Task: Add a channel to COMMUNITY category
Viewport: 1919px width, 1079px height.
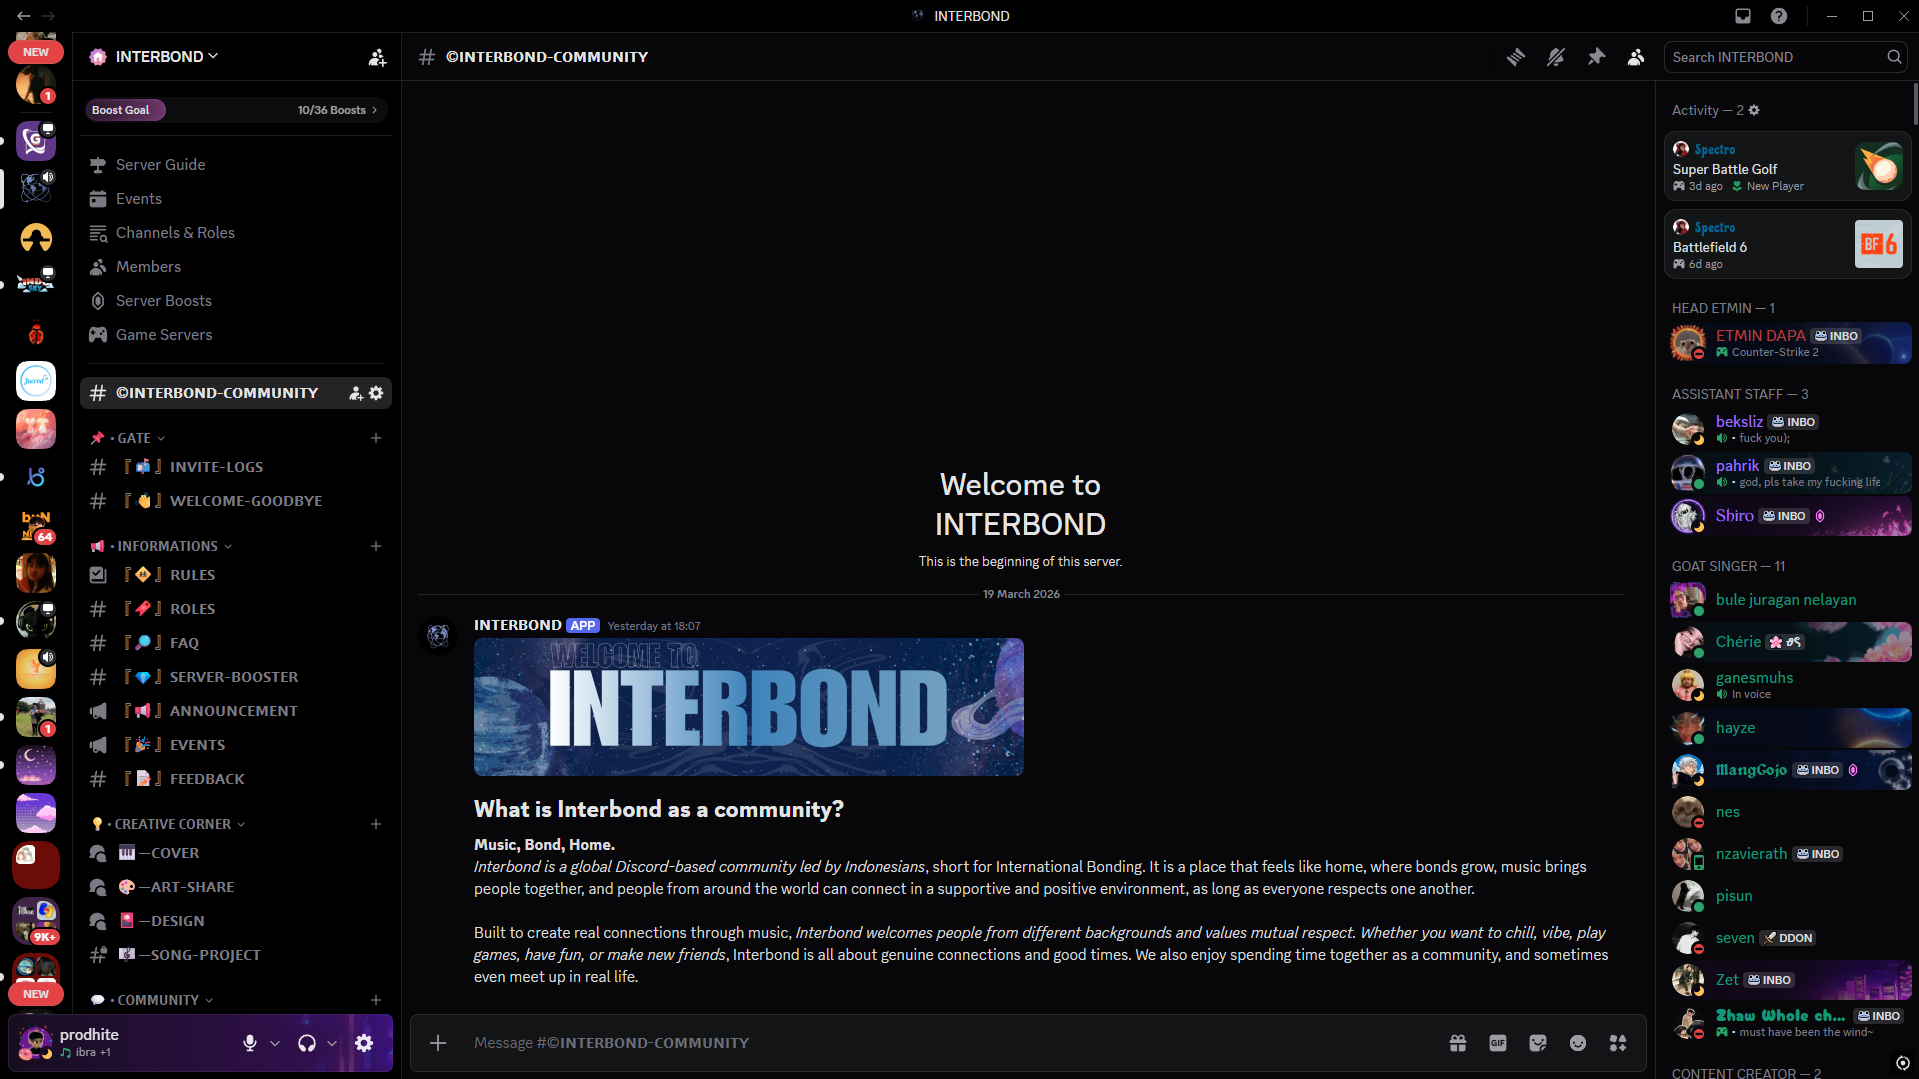Action: (x=376, y=1000)
